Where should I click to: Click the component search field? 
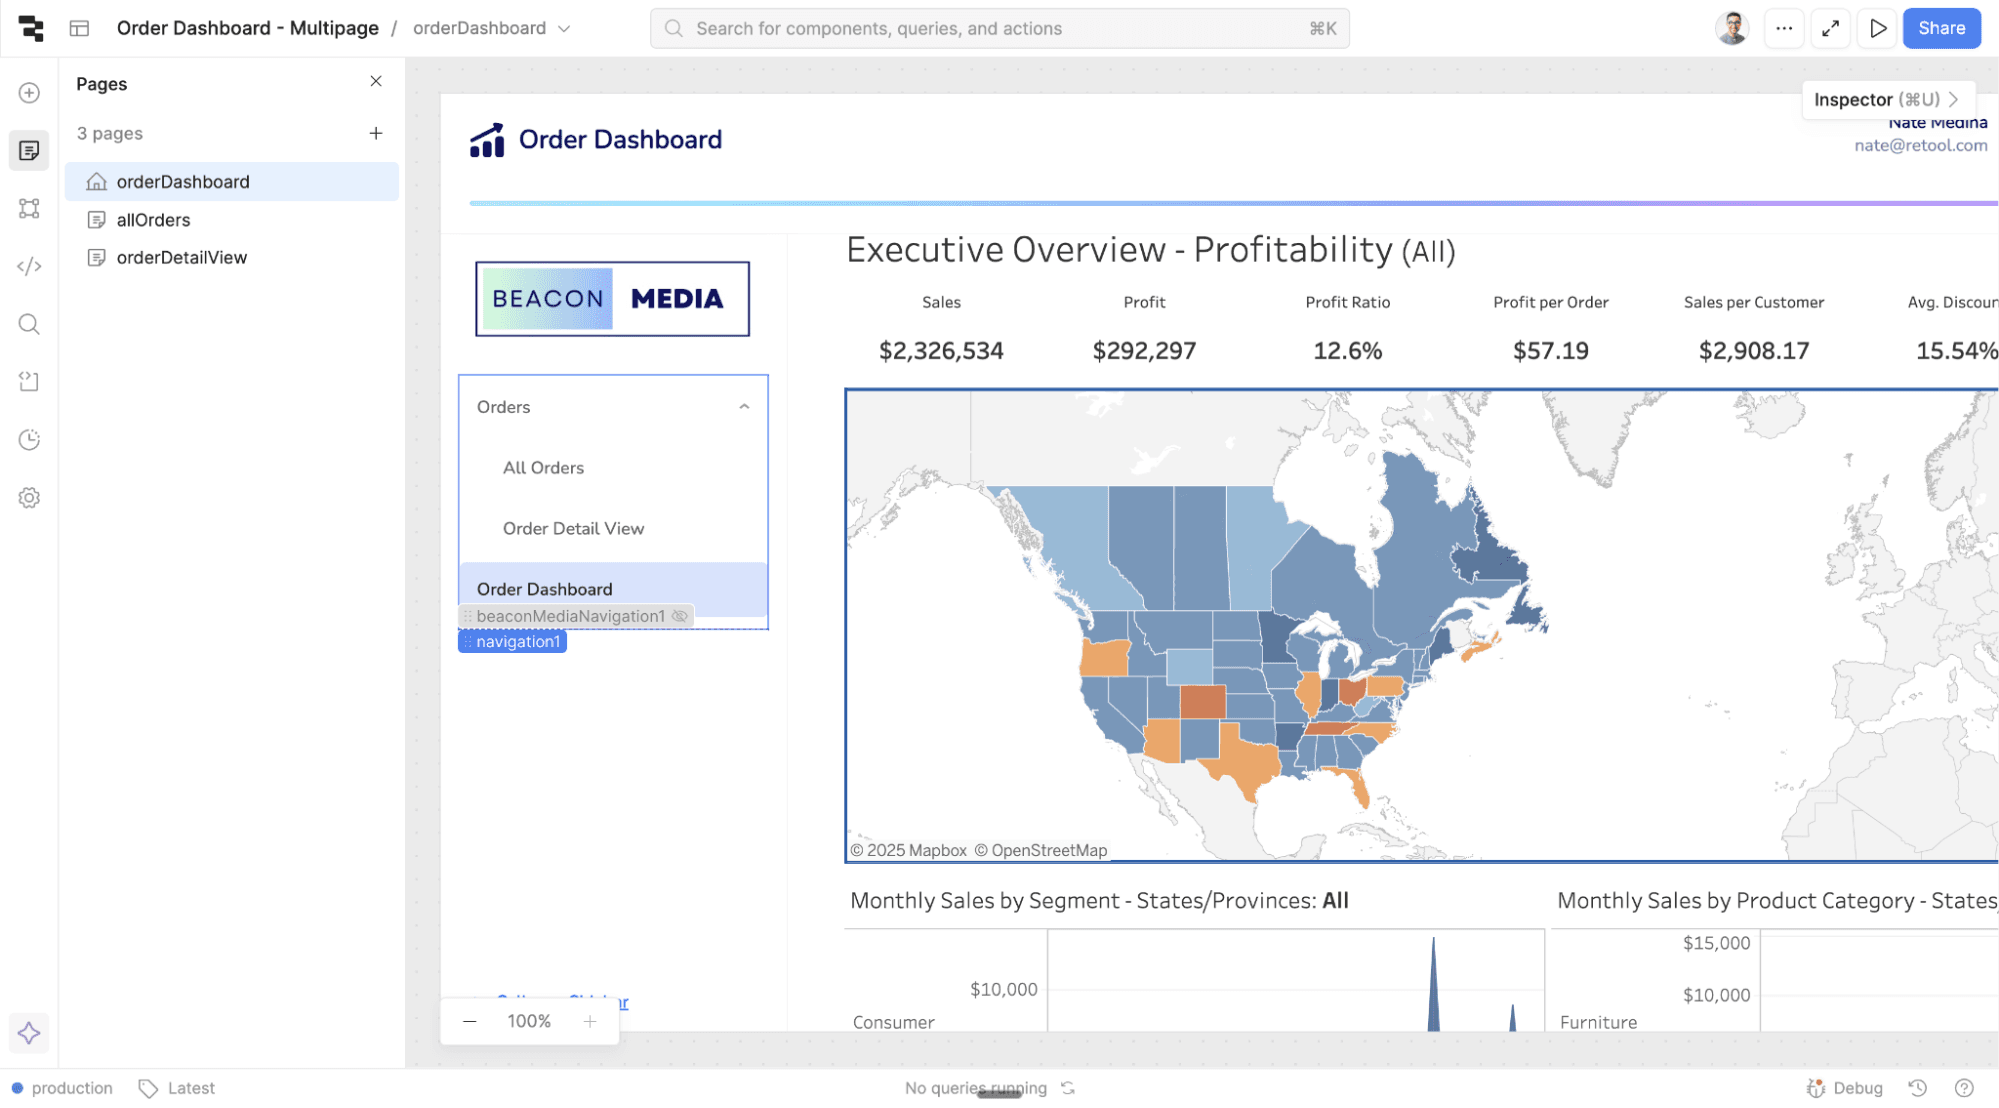coord(999,28)
